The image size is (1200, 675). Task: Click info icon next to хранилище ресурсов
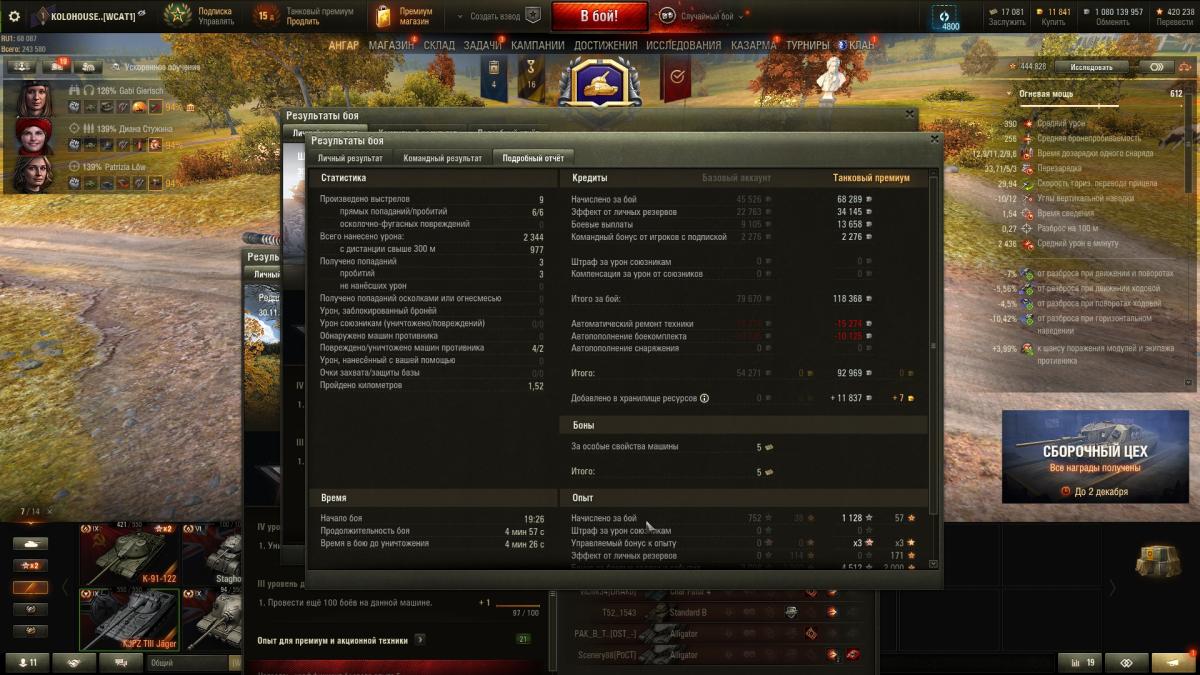point(705,398)
